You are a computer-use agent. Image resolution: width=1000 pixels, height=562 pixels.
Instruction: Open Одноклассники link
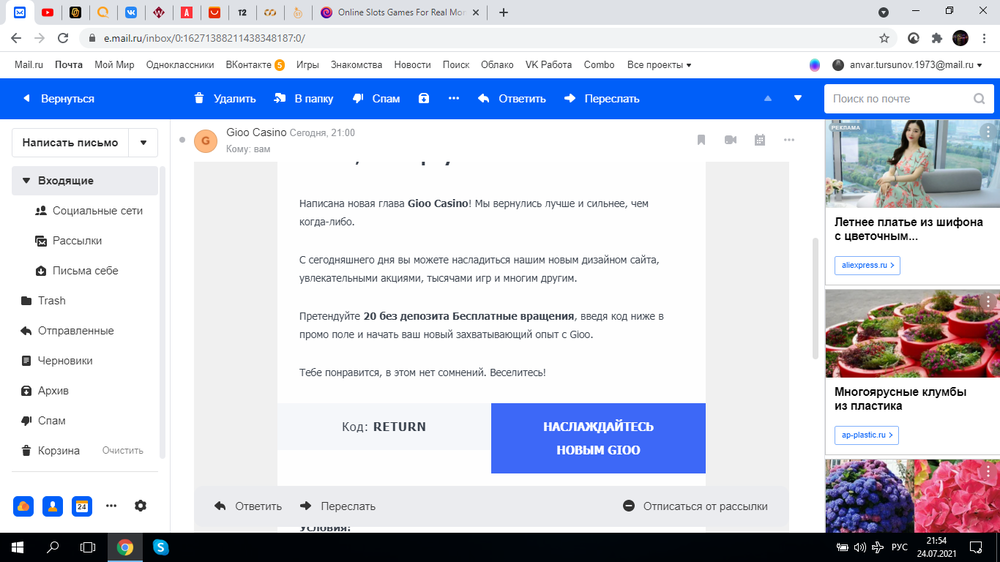point(180,64)
